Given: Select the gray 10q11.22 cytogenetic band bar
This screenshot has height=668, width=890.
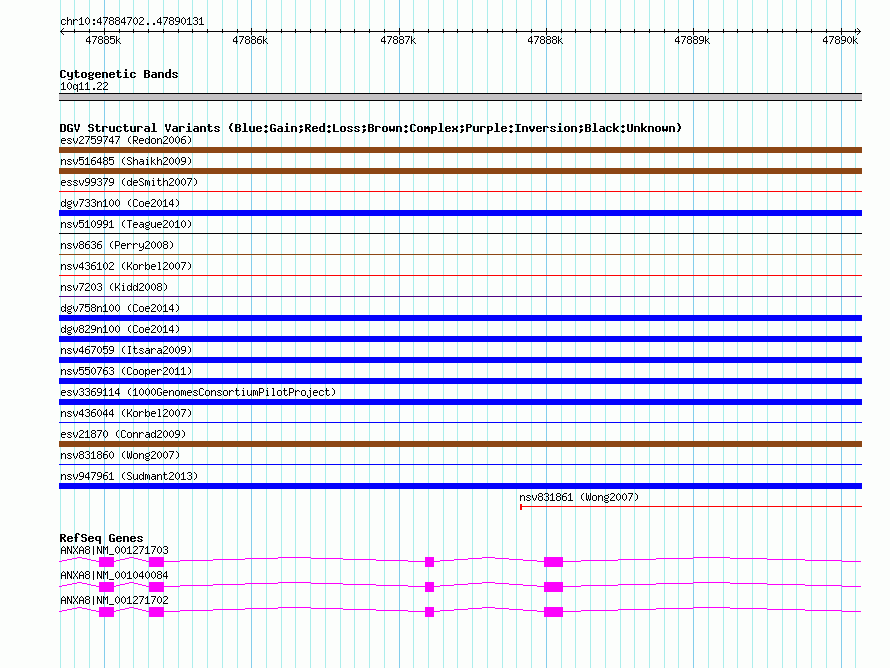Looking at the screenshot, I should (x=460, y=97).
